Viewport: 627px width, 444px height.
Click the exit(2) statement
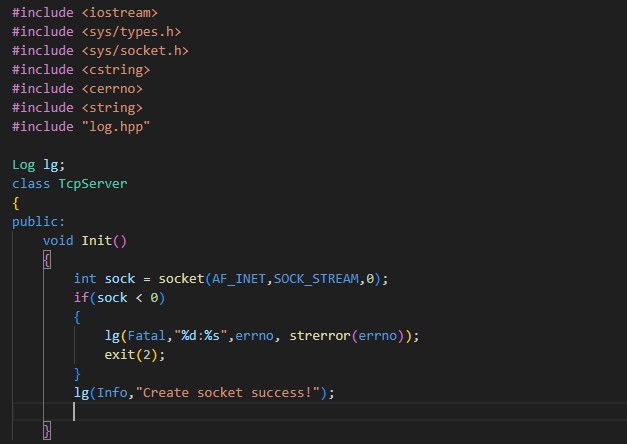coord(135,355)
